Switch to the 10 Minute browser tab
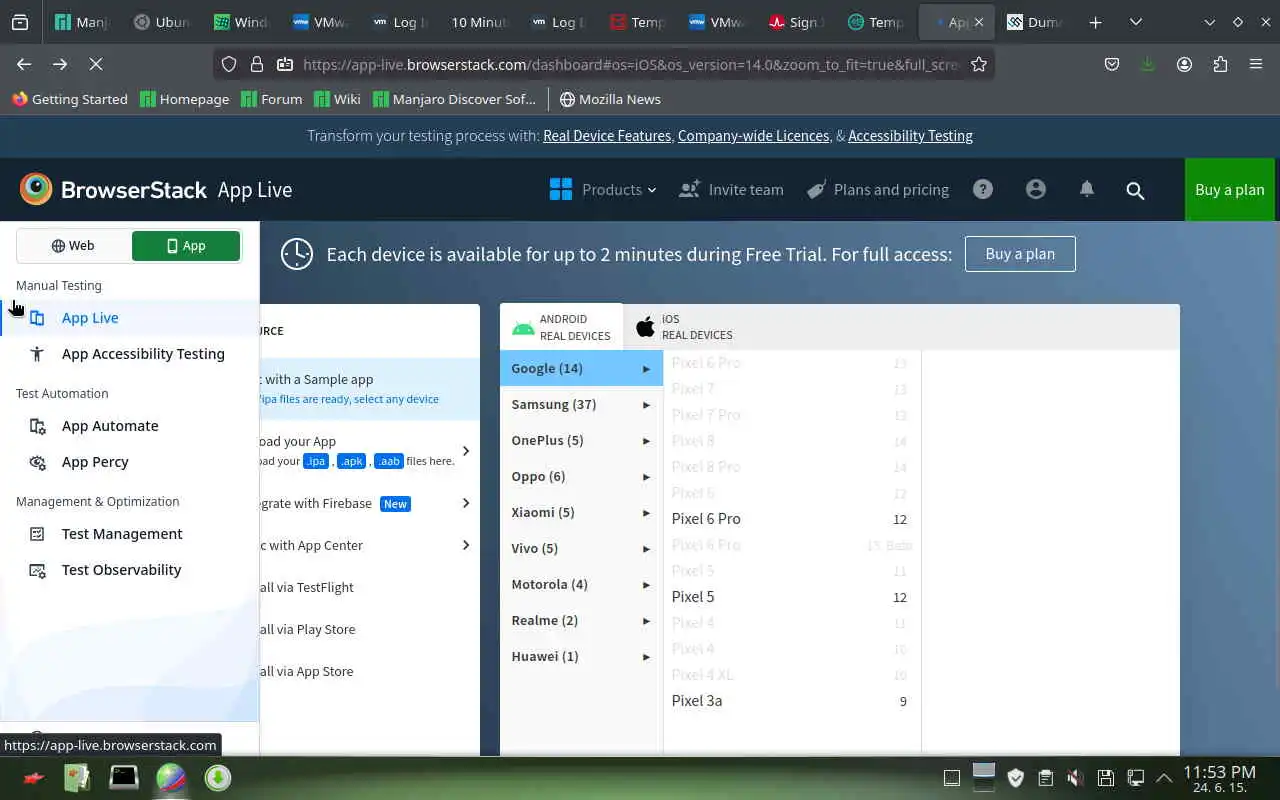 [x=479, y=22]
